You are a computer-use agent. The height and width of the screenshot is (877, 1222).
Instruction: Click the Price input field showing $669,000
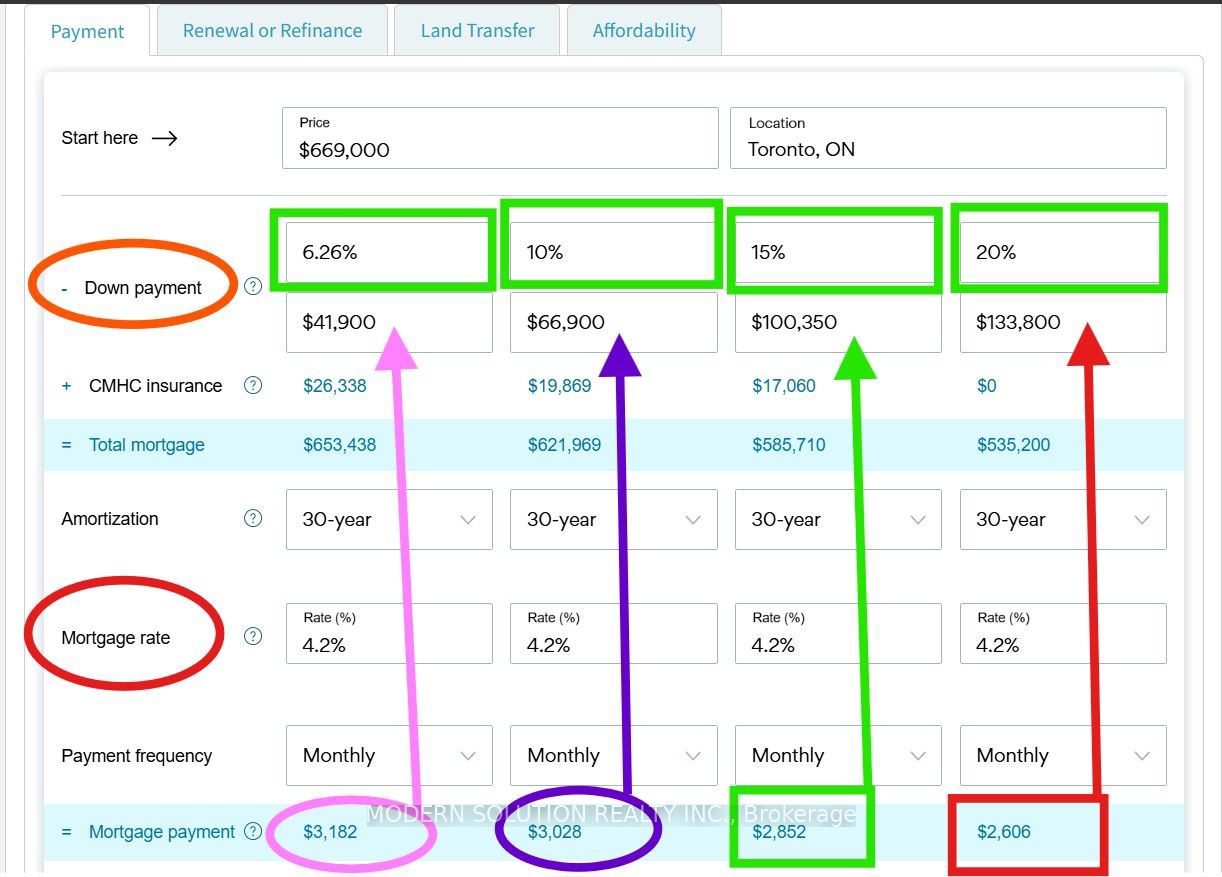(500, 138)
